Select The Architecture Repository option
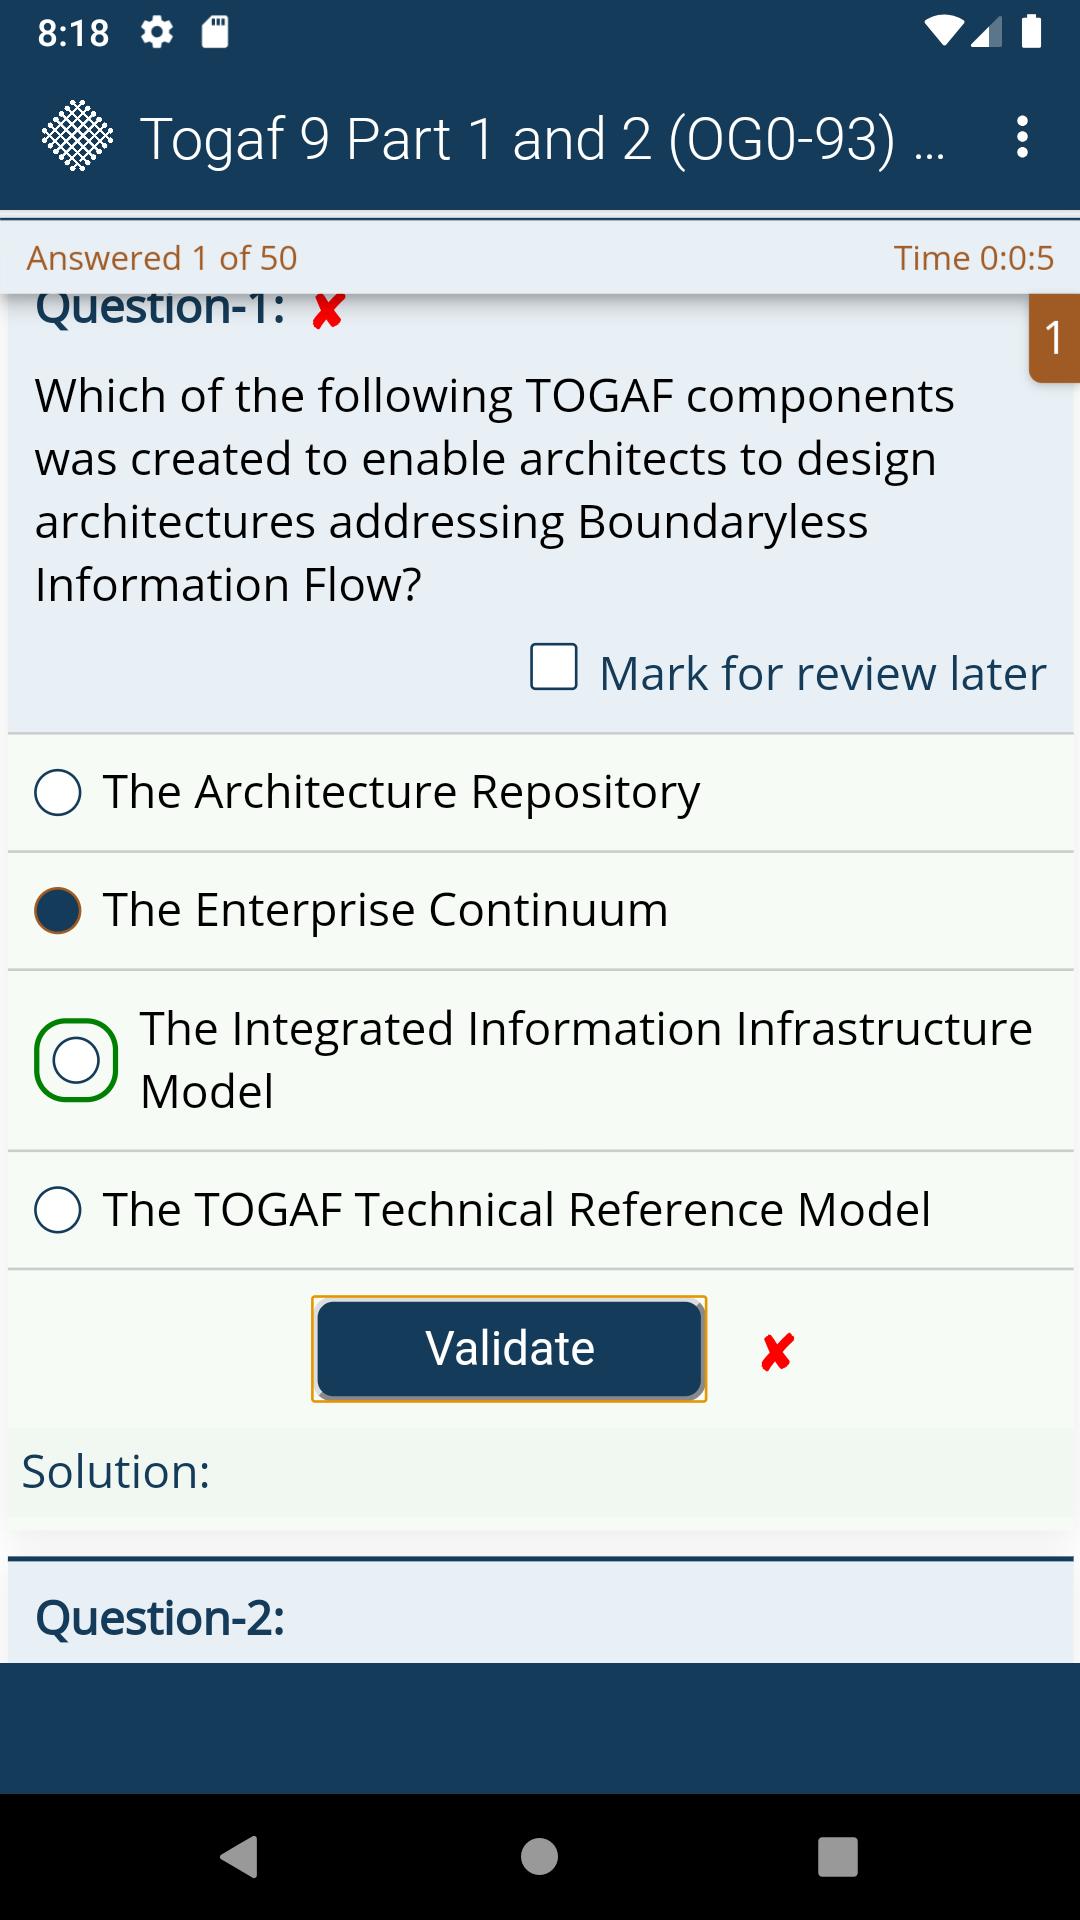The image size is (1080, 1920). click(540, 793)
